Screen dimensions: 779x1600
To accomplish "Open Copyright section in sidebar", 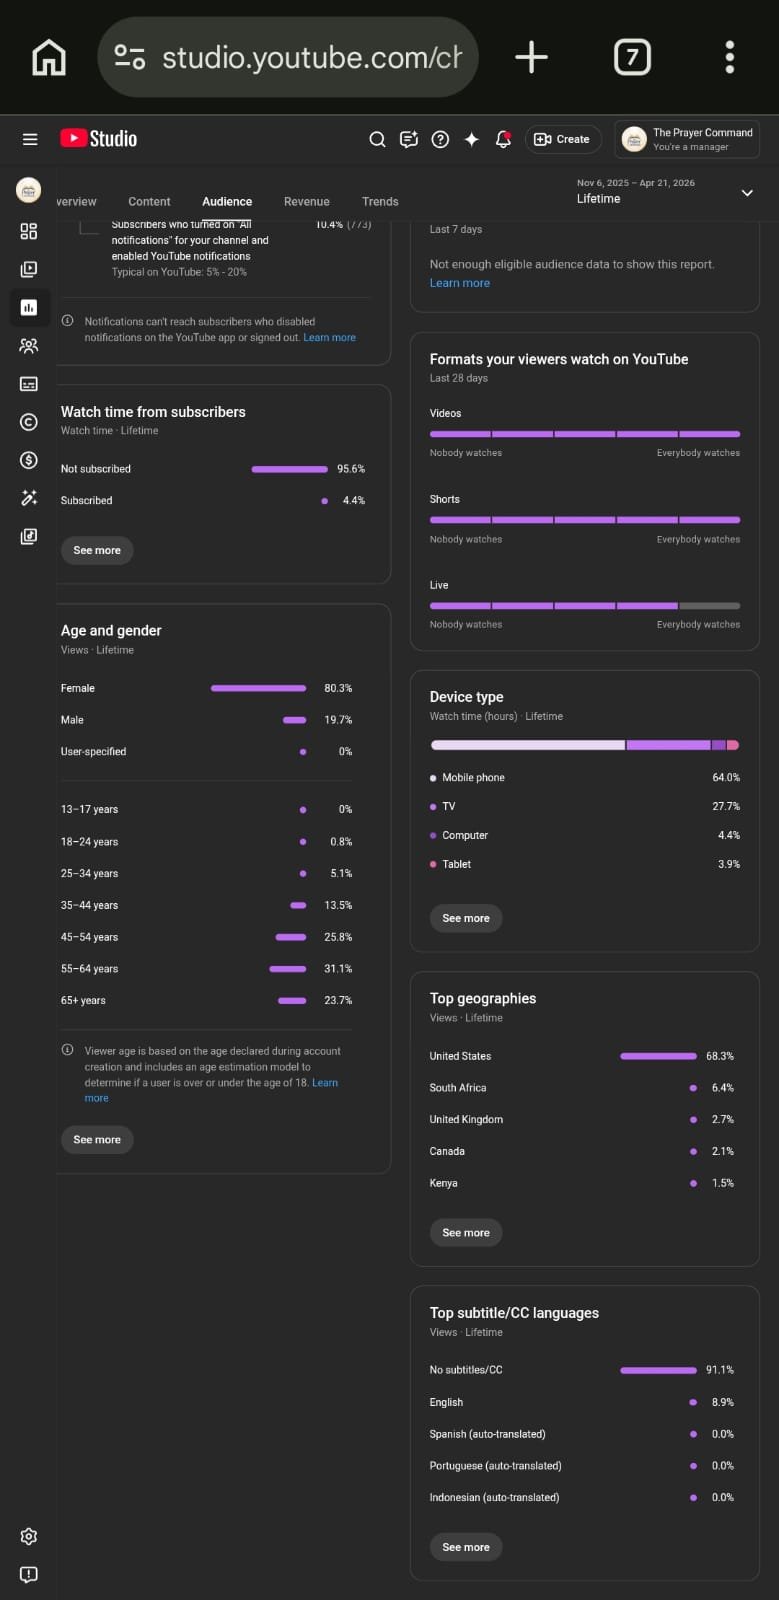I will point(29,422).
